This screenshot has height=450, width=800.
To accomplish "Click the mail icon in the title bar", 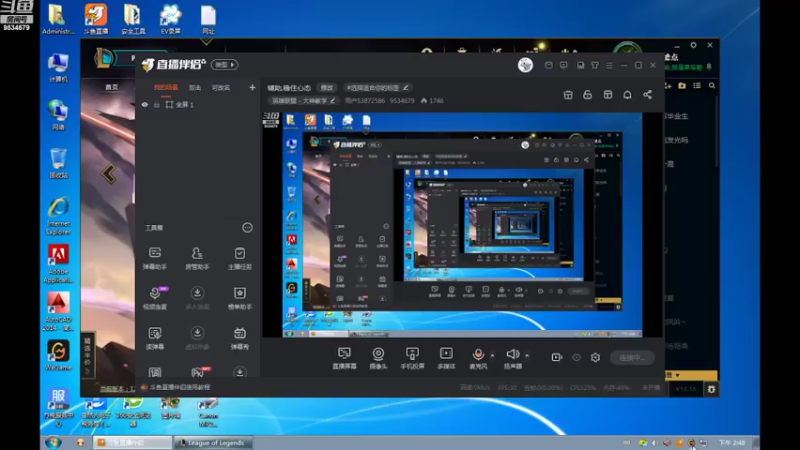I will point(548,65).
